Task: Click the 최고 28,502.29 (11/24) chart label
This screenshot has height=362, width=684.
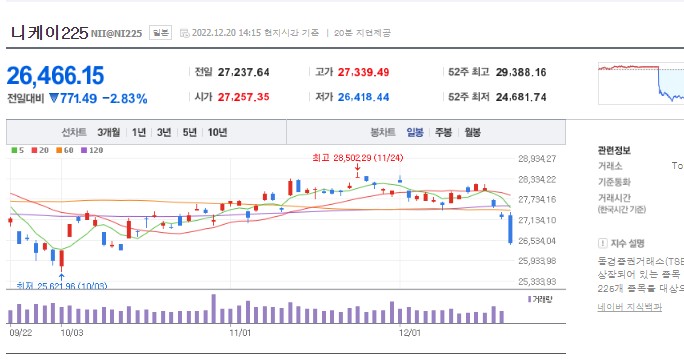Action: click(x=358, y=158)
